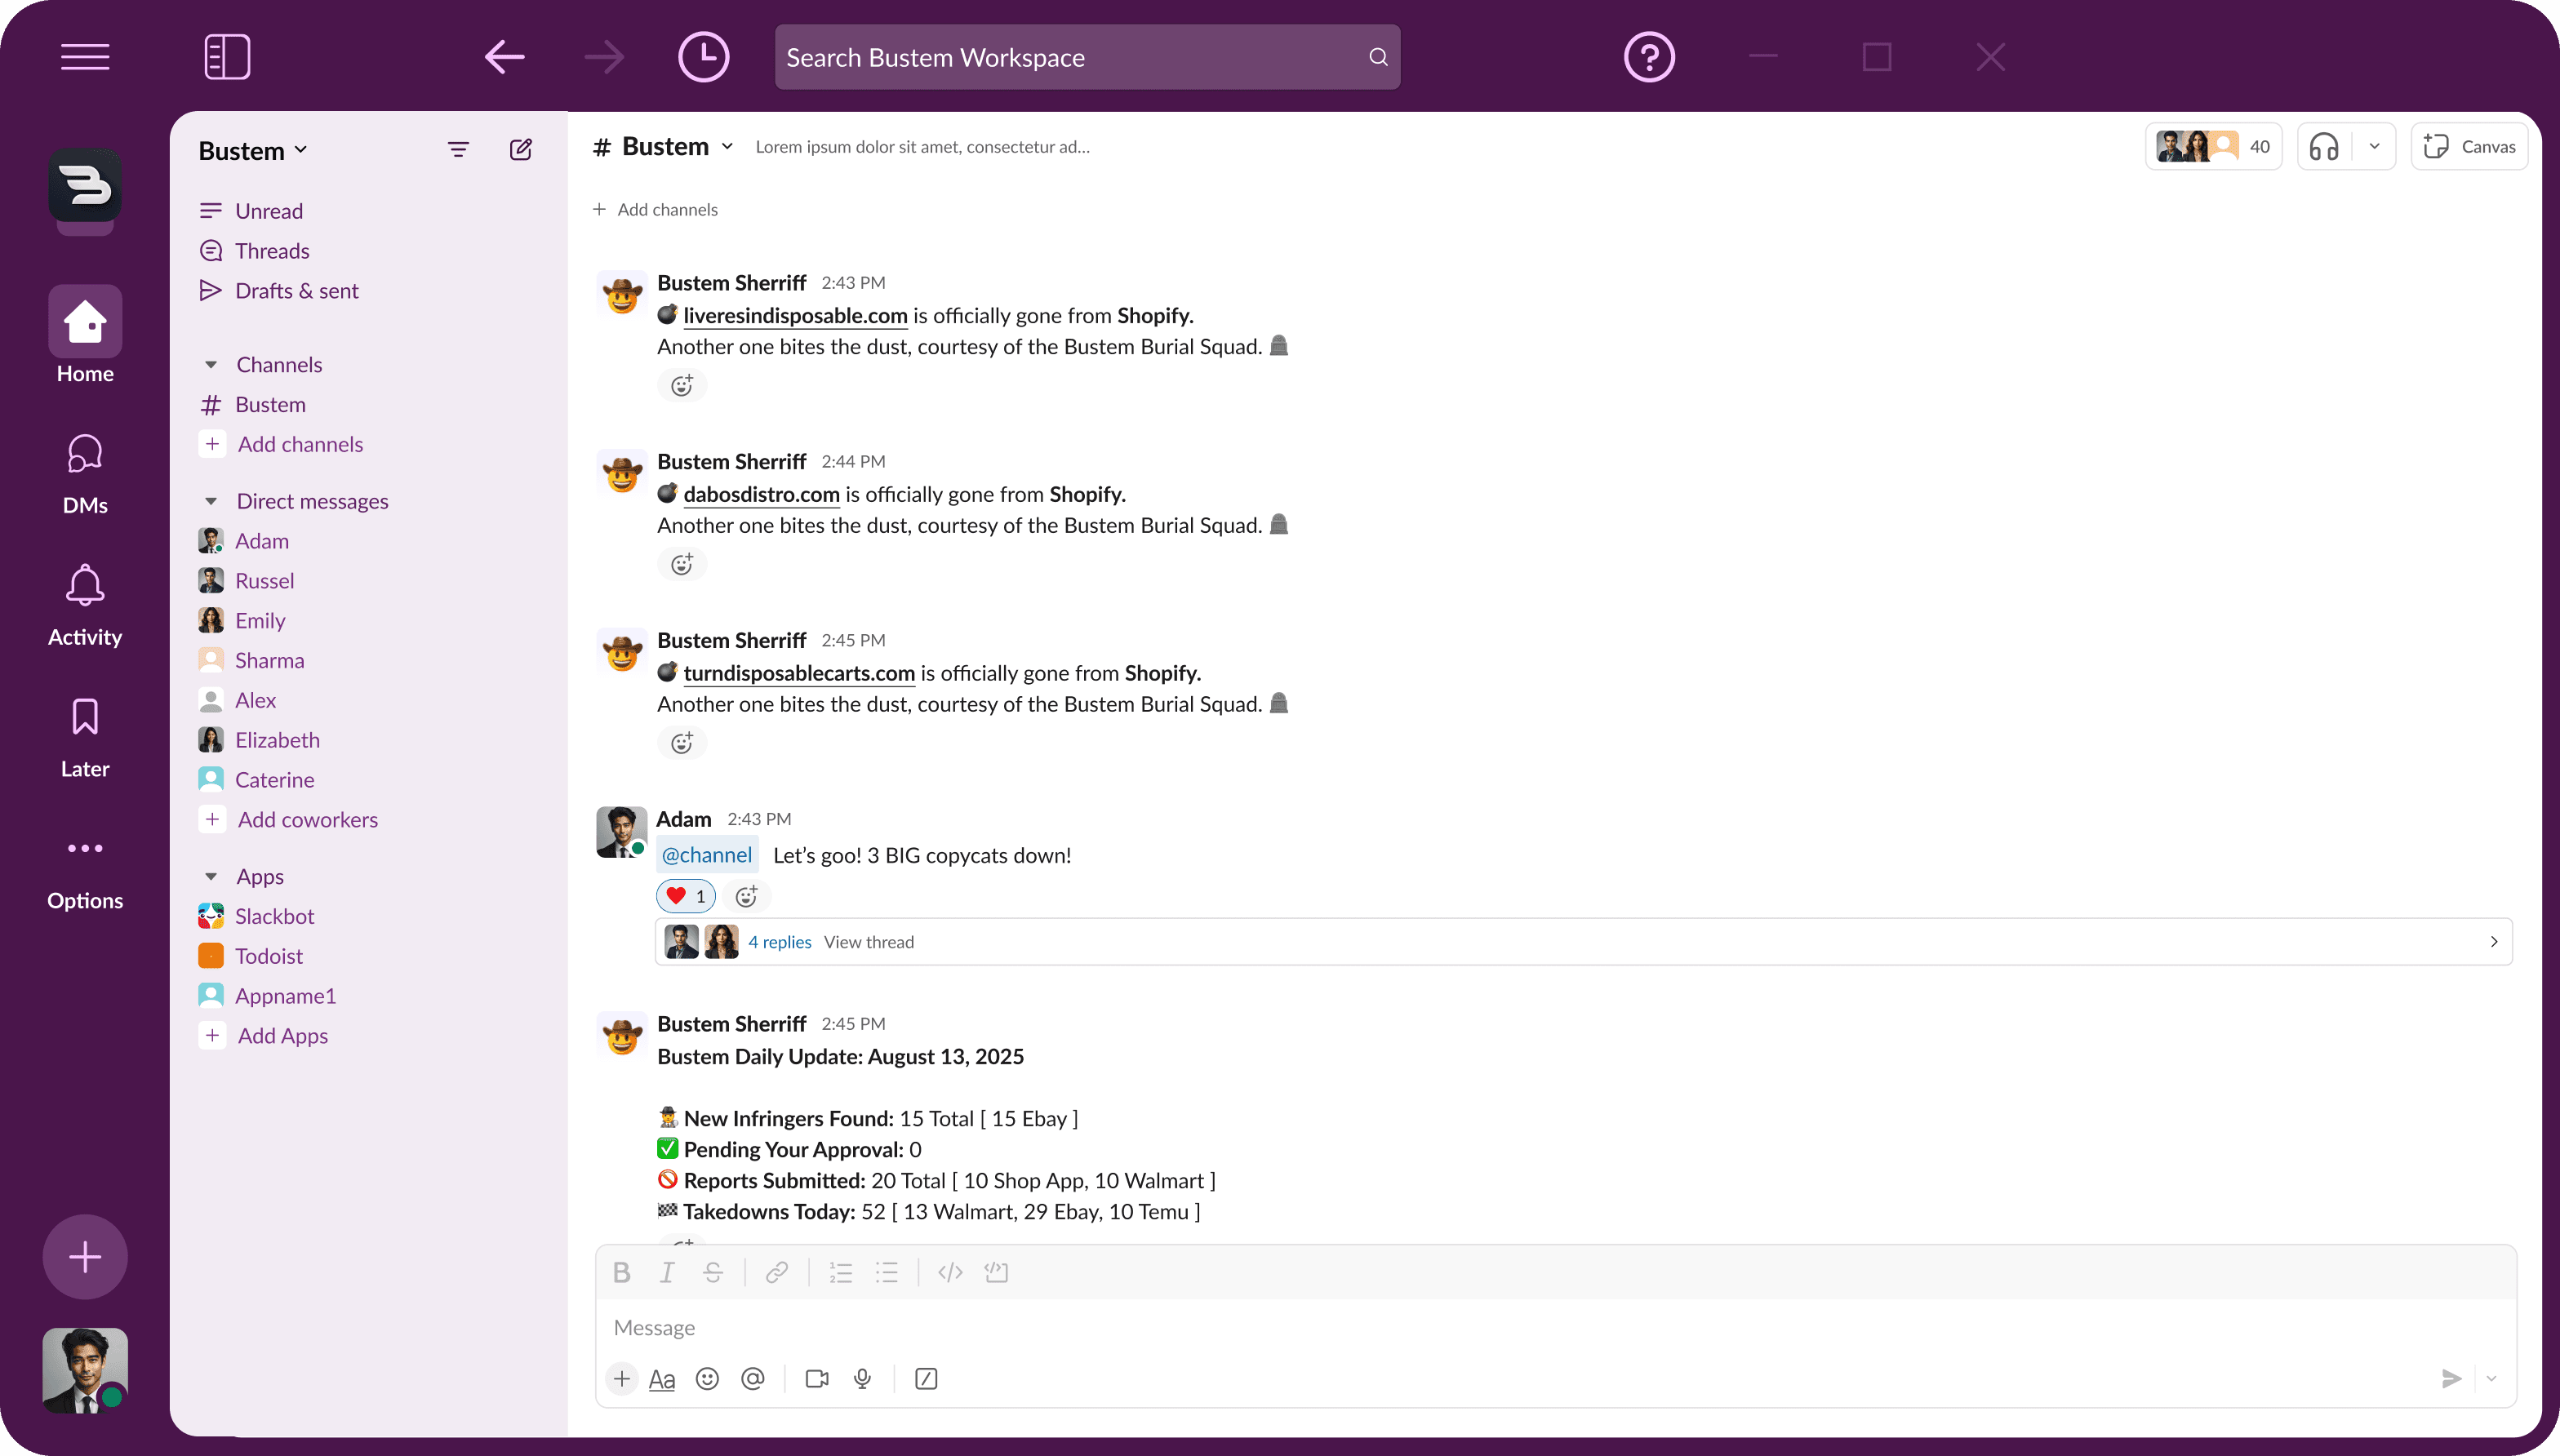Open the Bustem workspace name dropdown
The width and height of the screenshot is (2560, 1456).
click(x=253, y=151)
